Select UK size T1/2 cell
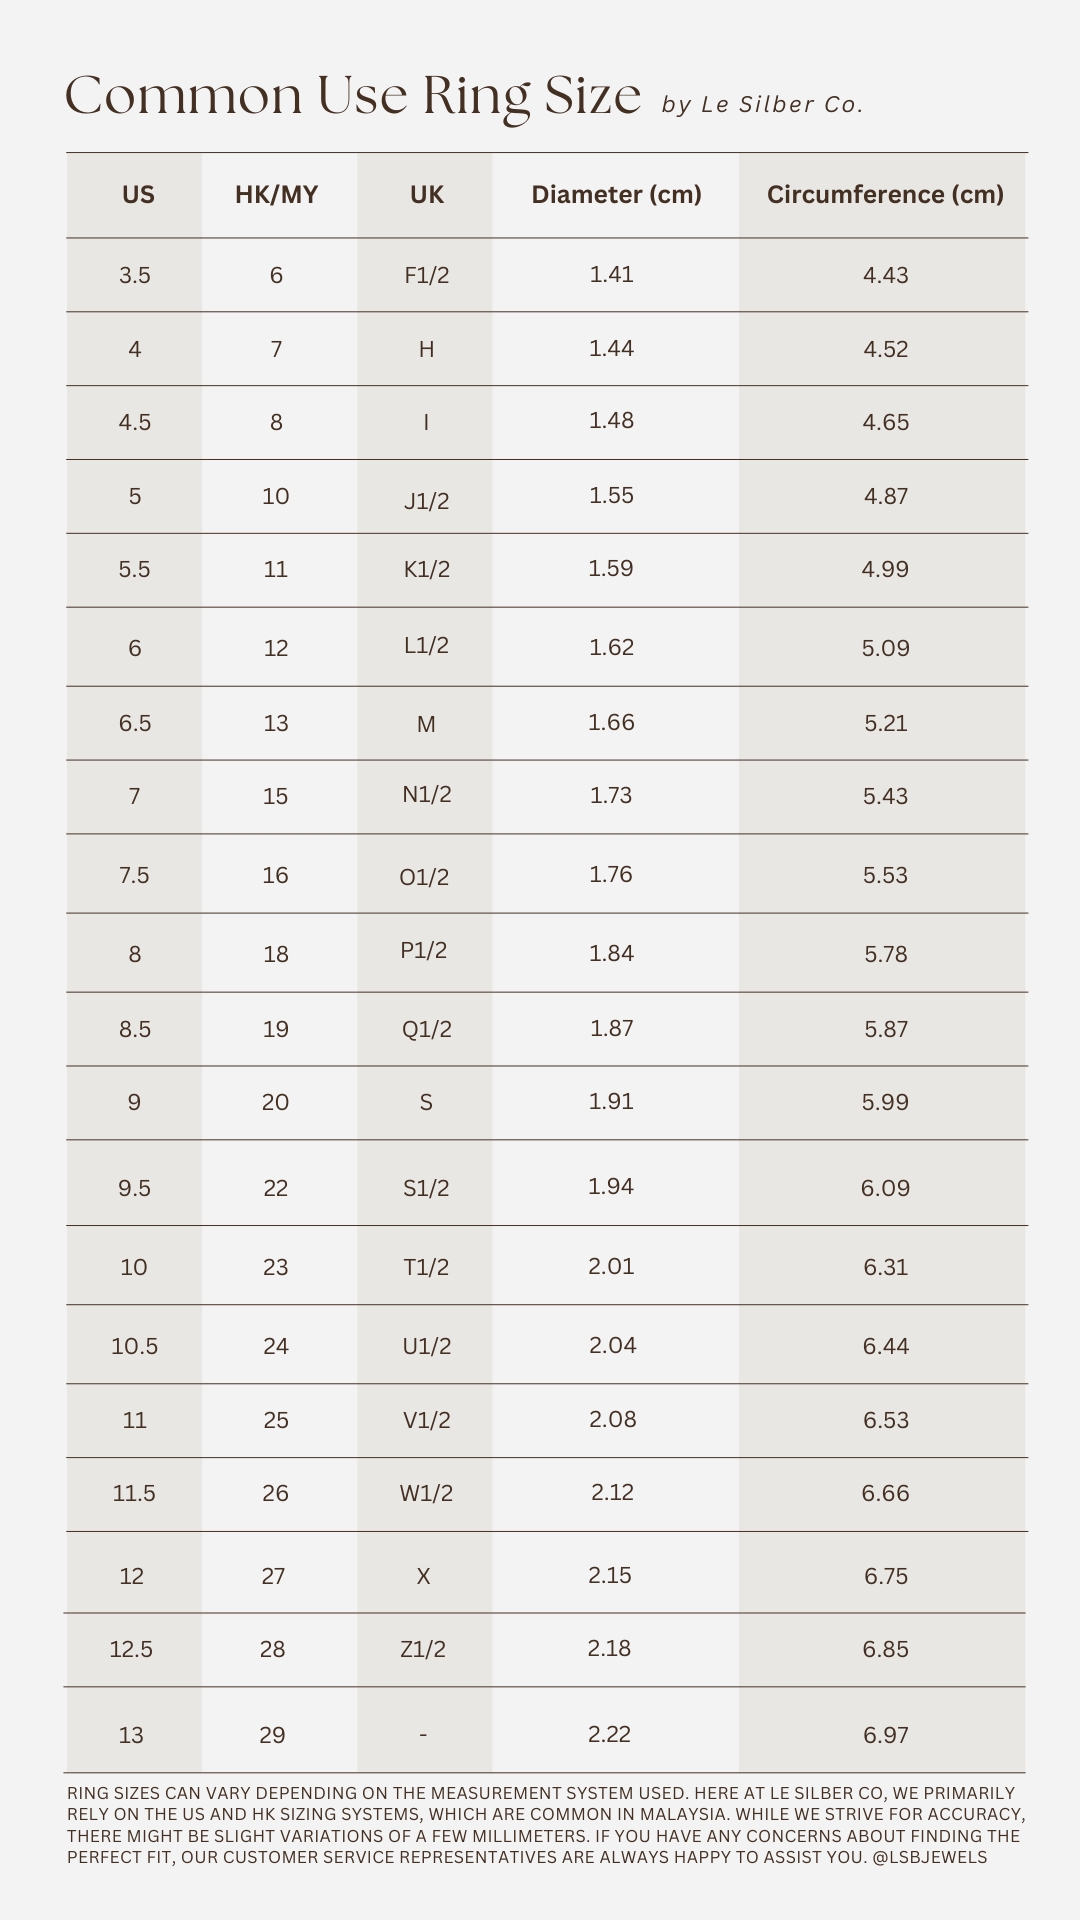1080x1920 pixels. point(426,1267)
